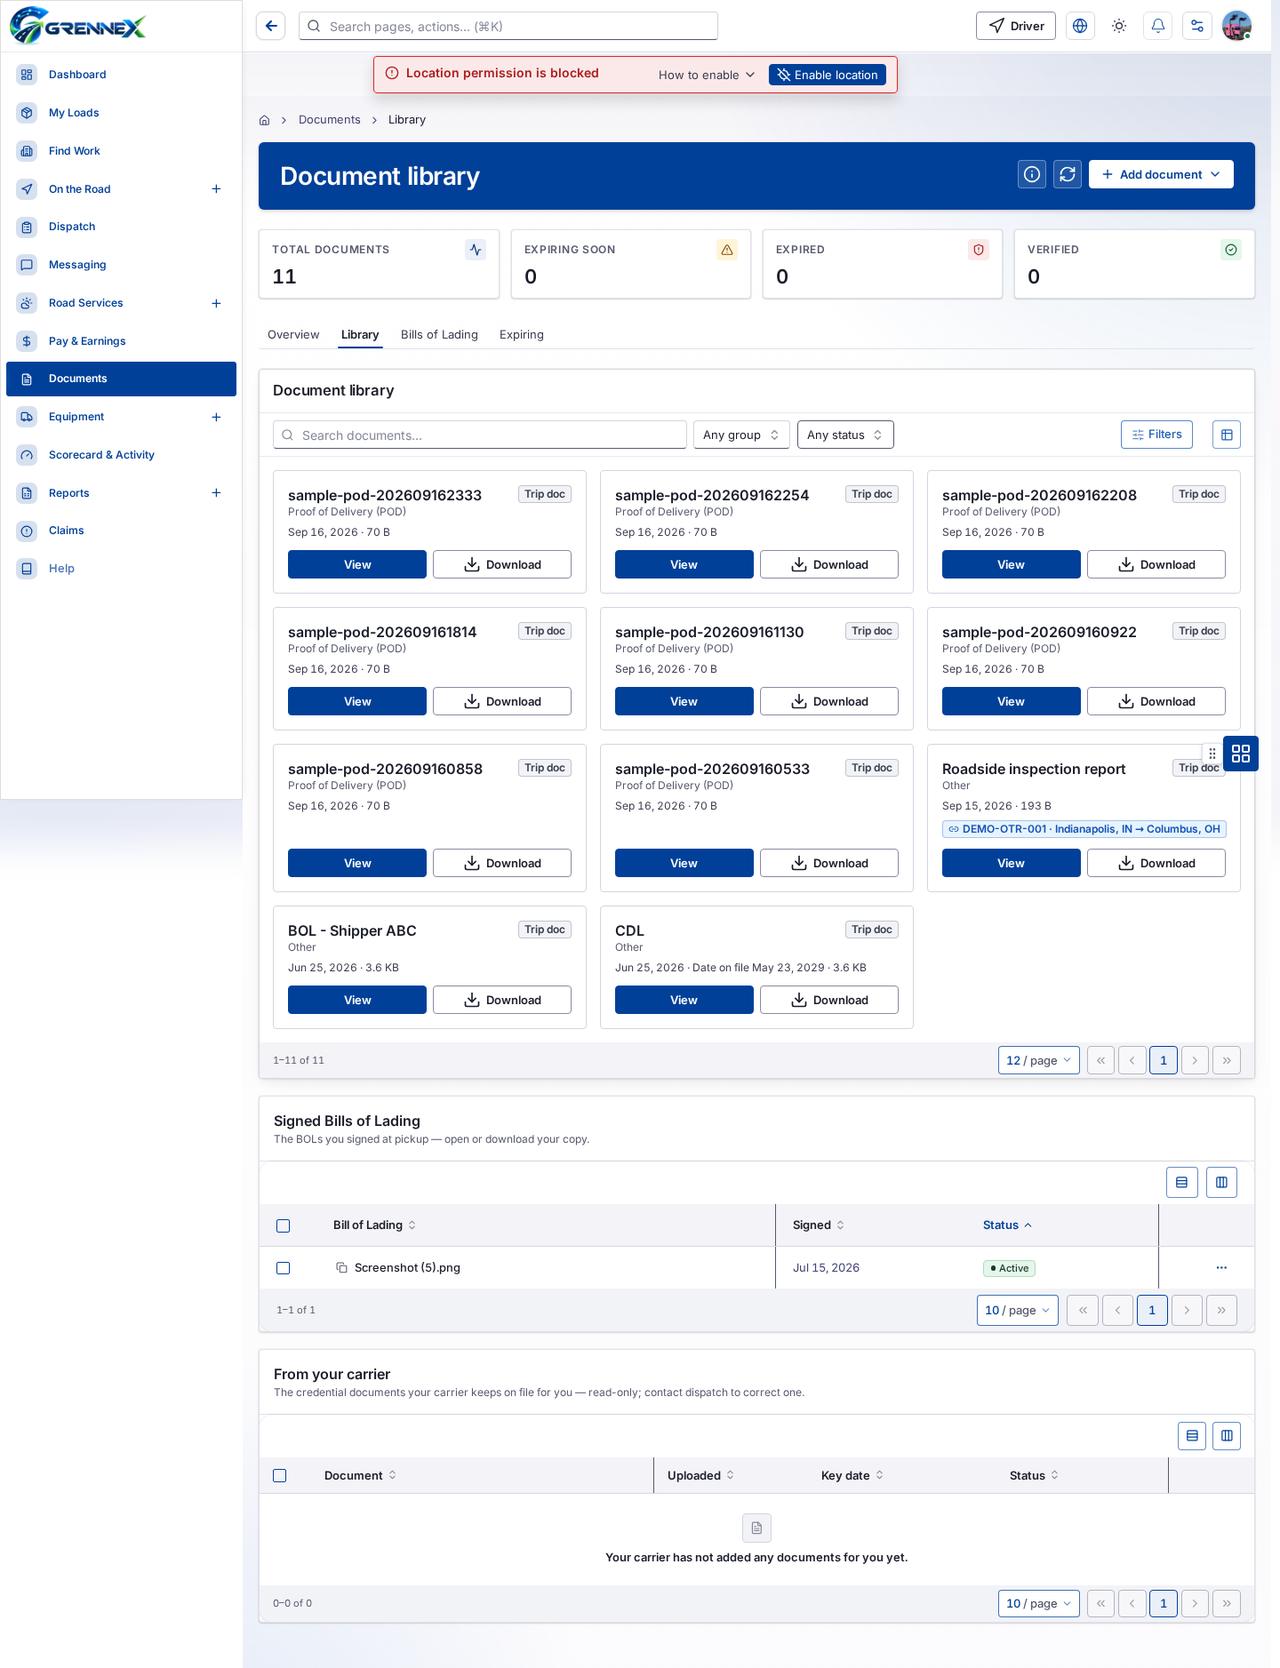This screenshot has height=1668, width=1280.
Task: Click the Enable location button
Action: pyautogui.click(x=827, y=75)
